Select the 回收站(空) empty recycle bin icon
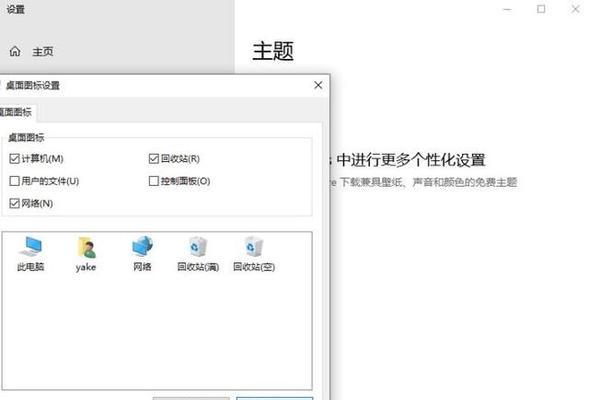The height and width of the screenshot is (400, 589). pyautogui.click(x=254, y=253)
